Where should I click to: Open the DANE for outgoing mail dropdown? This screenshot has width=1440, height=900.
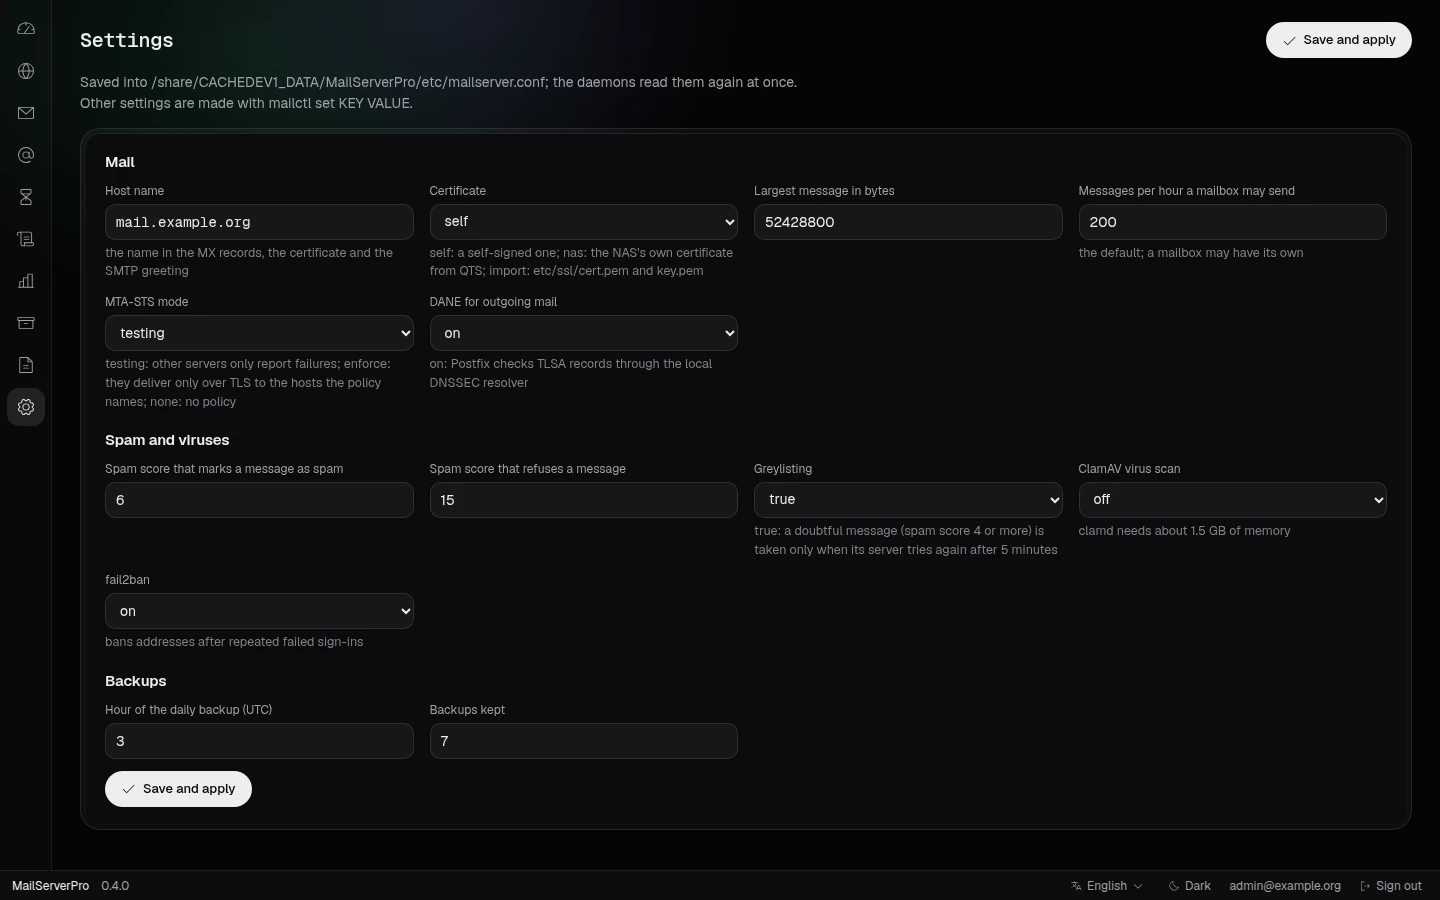[x=584, y=333]
